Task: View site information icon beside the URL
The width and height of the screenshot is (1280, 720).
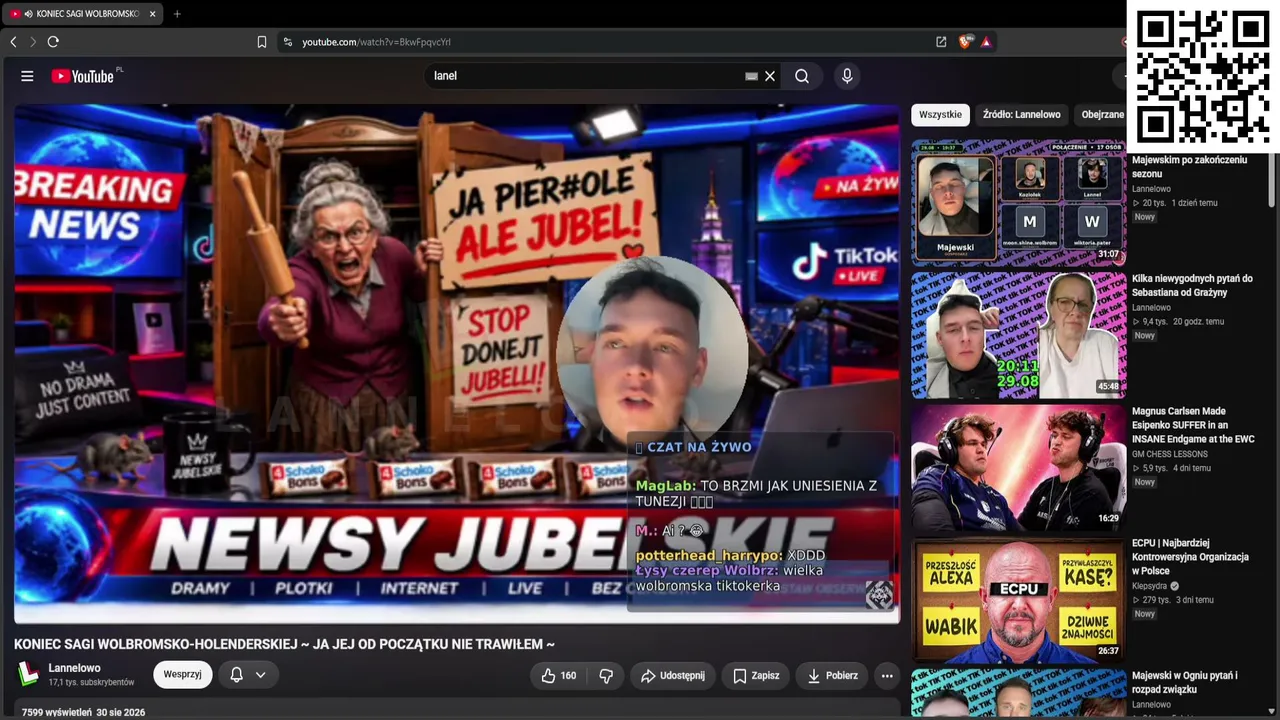Action: click(287, 42)
